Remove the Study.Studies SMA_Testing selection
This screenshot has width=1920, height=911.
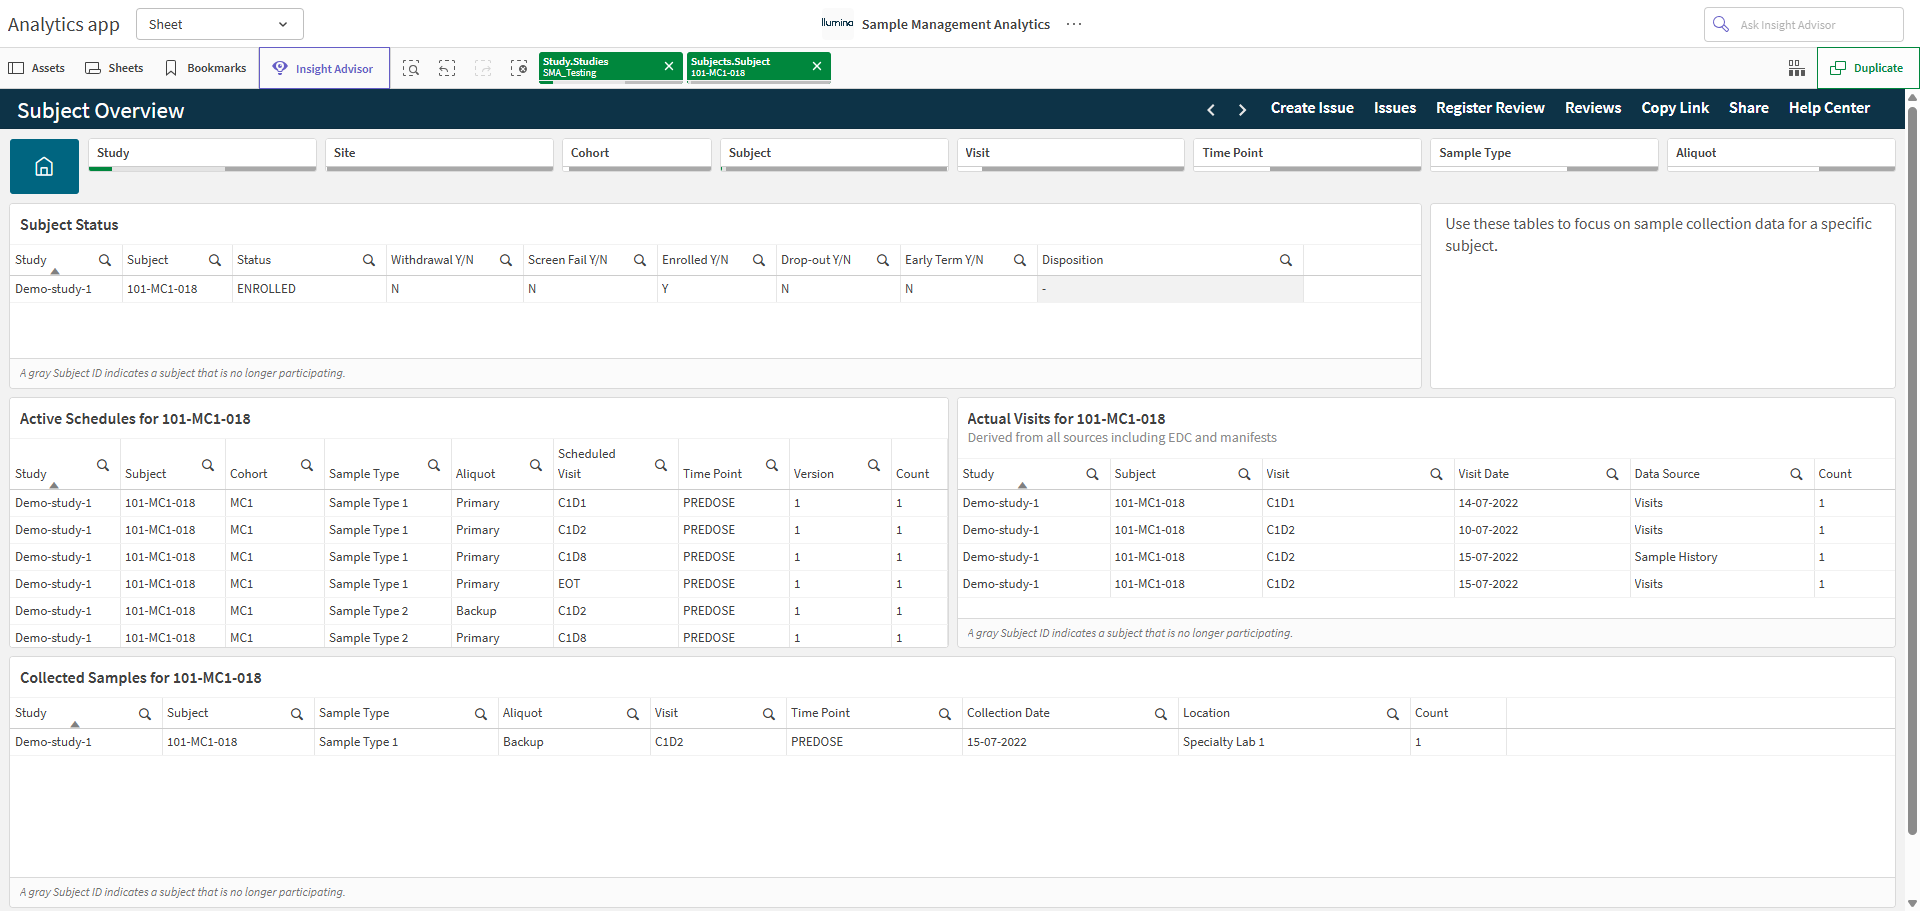pos(669,66)
